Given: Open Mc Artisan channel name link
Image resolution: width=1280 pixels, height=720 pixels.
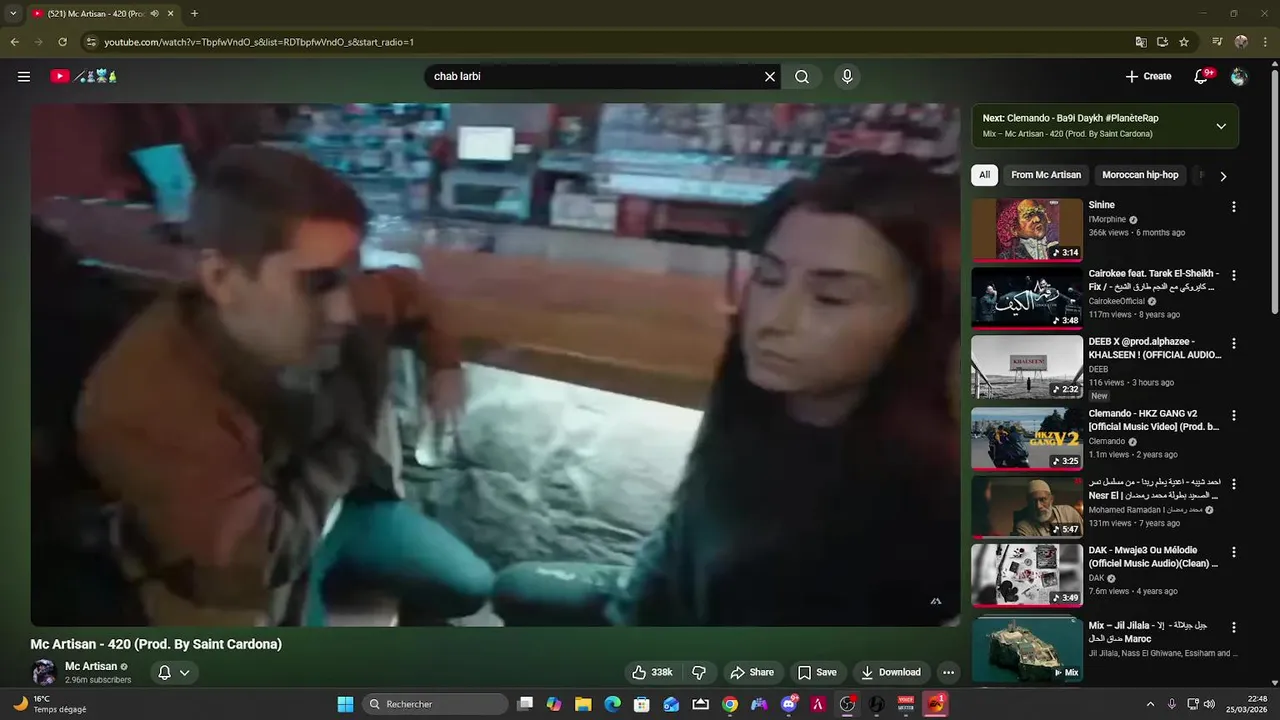Looking at the screenshot, I should (91, 666).
